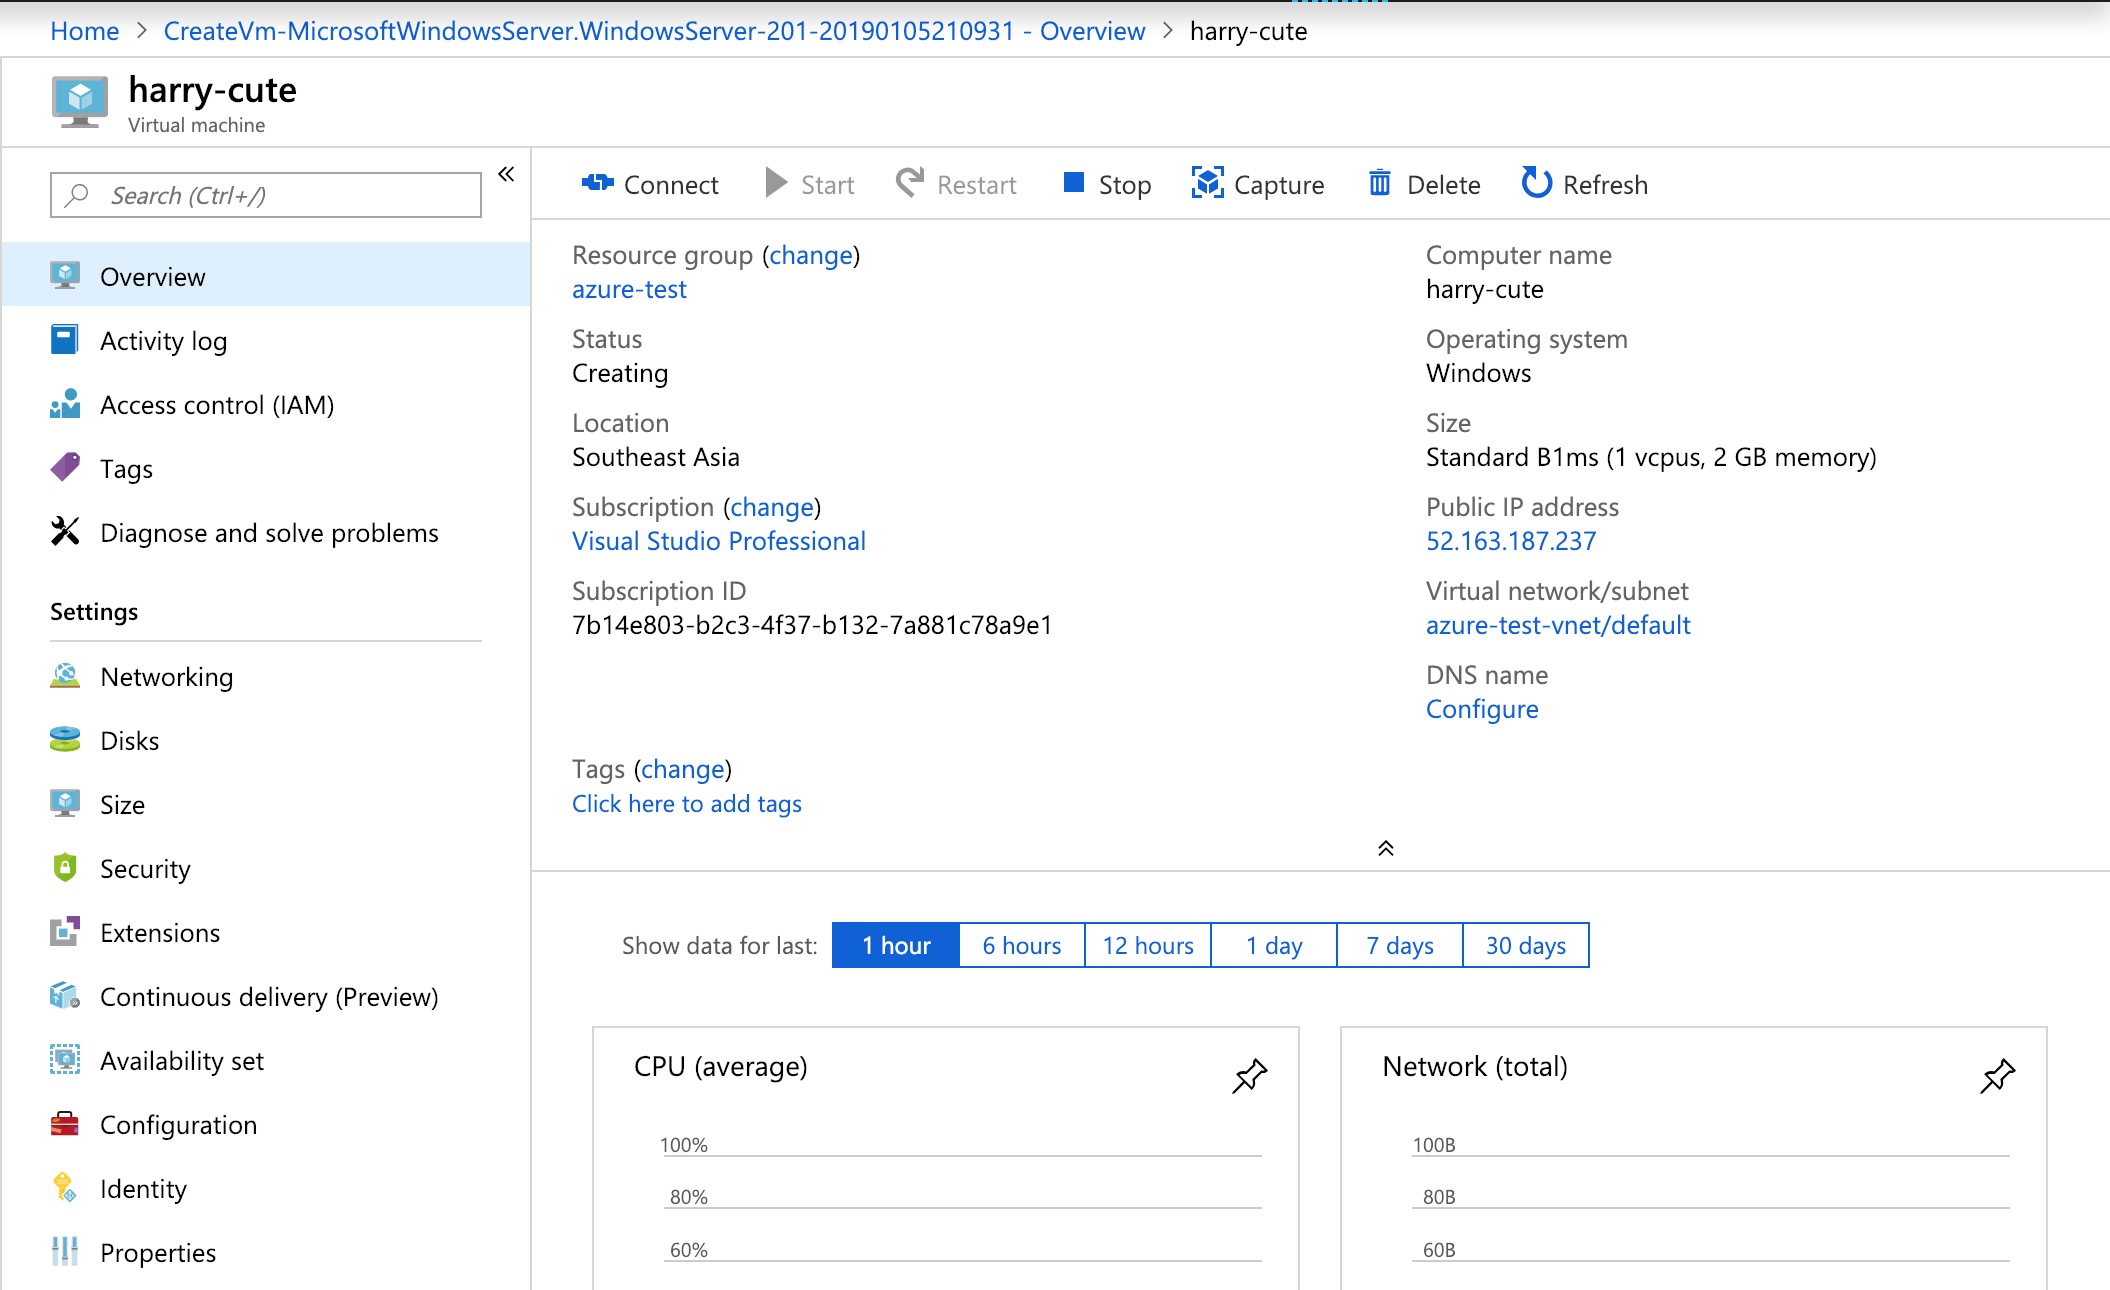Select the 6 hours time range
This screenshot has height=1290, width=2110.
[x=1021, y=945]
